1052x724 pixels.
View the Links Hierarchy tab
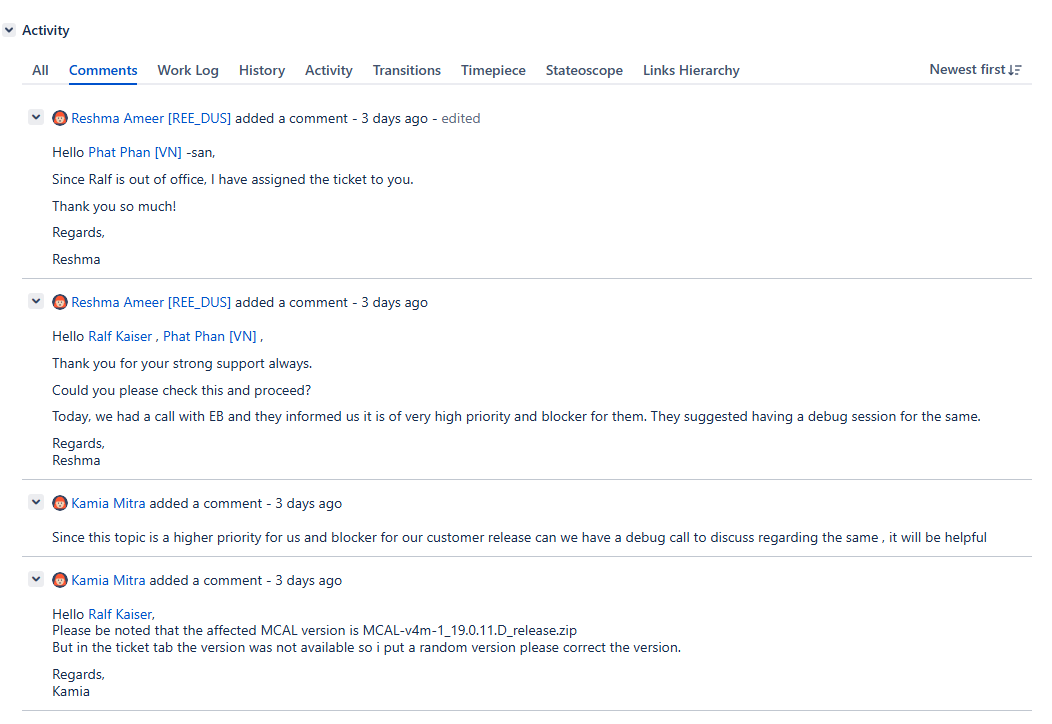pyautogui.click(x=691, y=70)
